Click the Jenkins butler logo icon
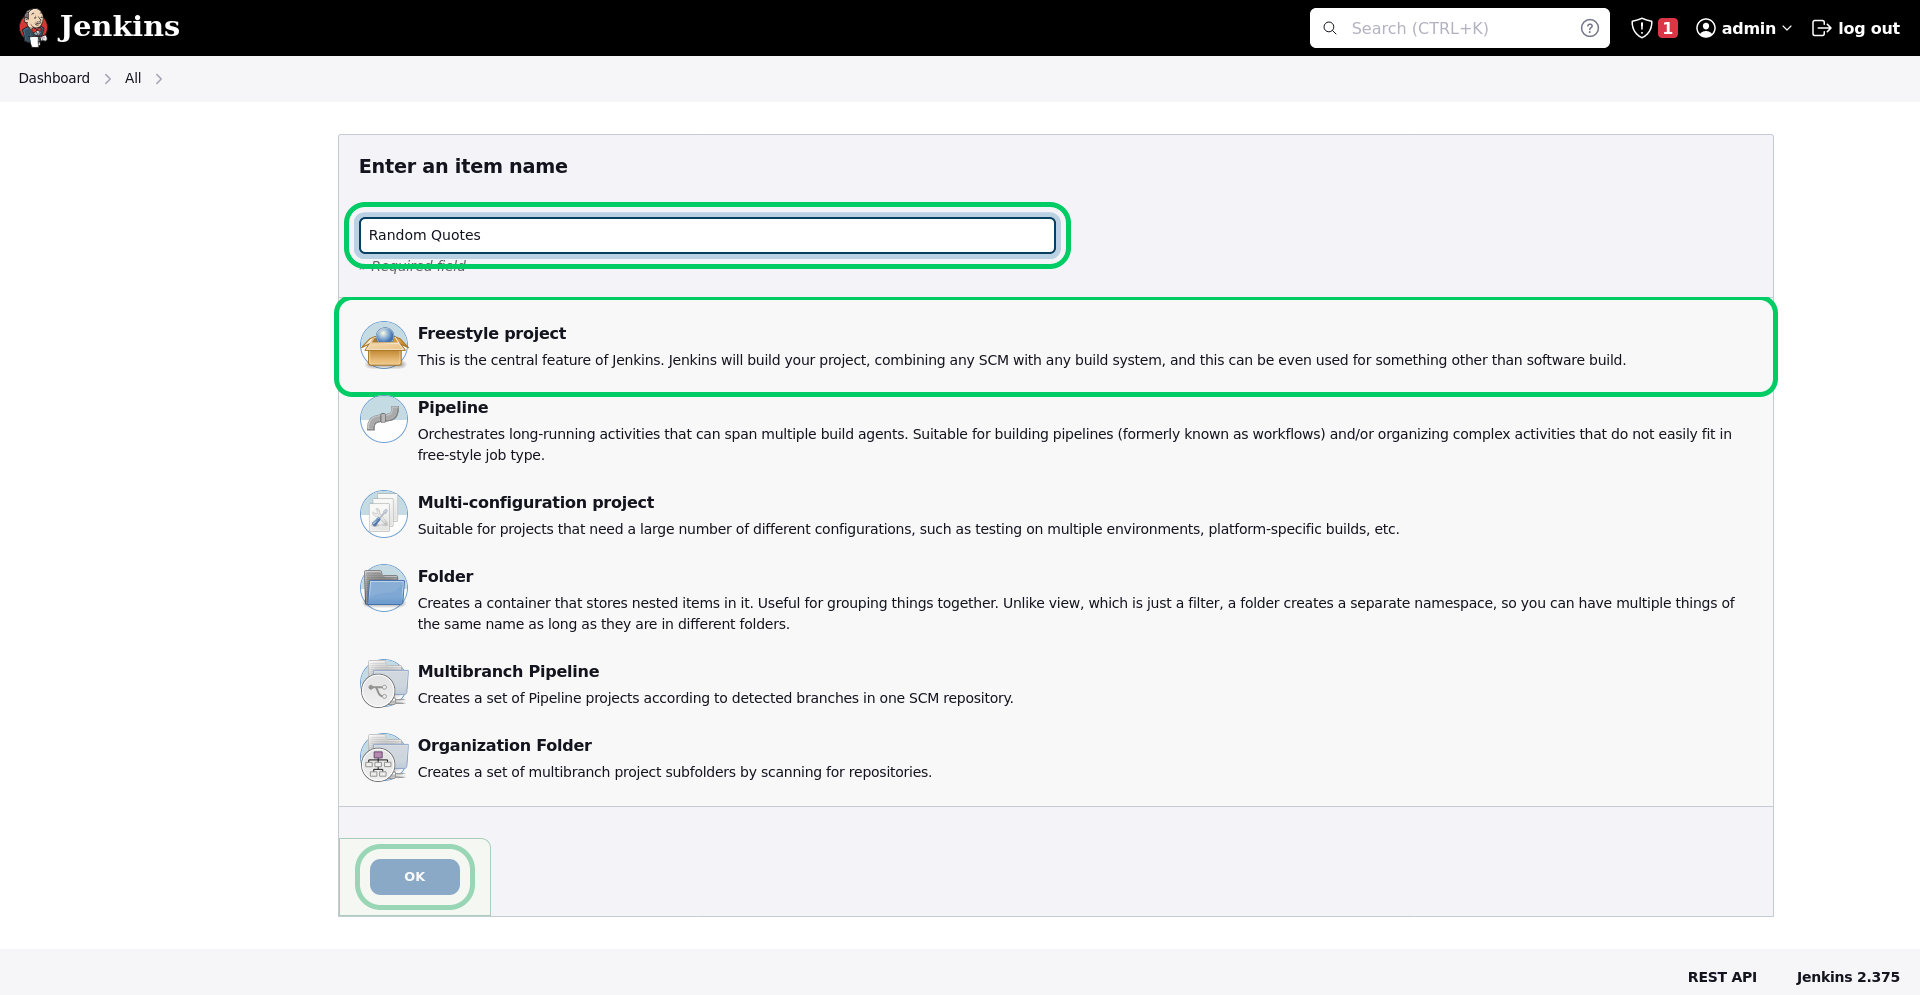Image resolution: width=1920 pixels, height=995 pixels. 34,28
